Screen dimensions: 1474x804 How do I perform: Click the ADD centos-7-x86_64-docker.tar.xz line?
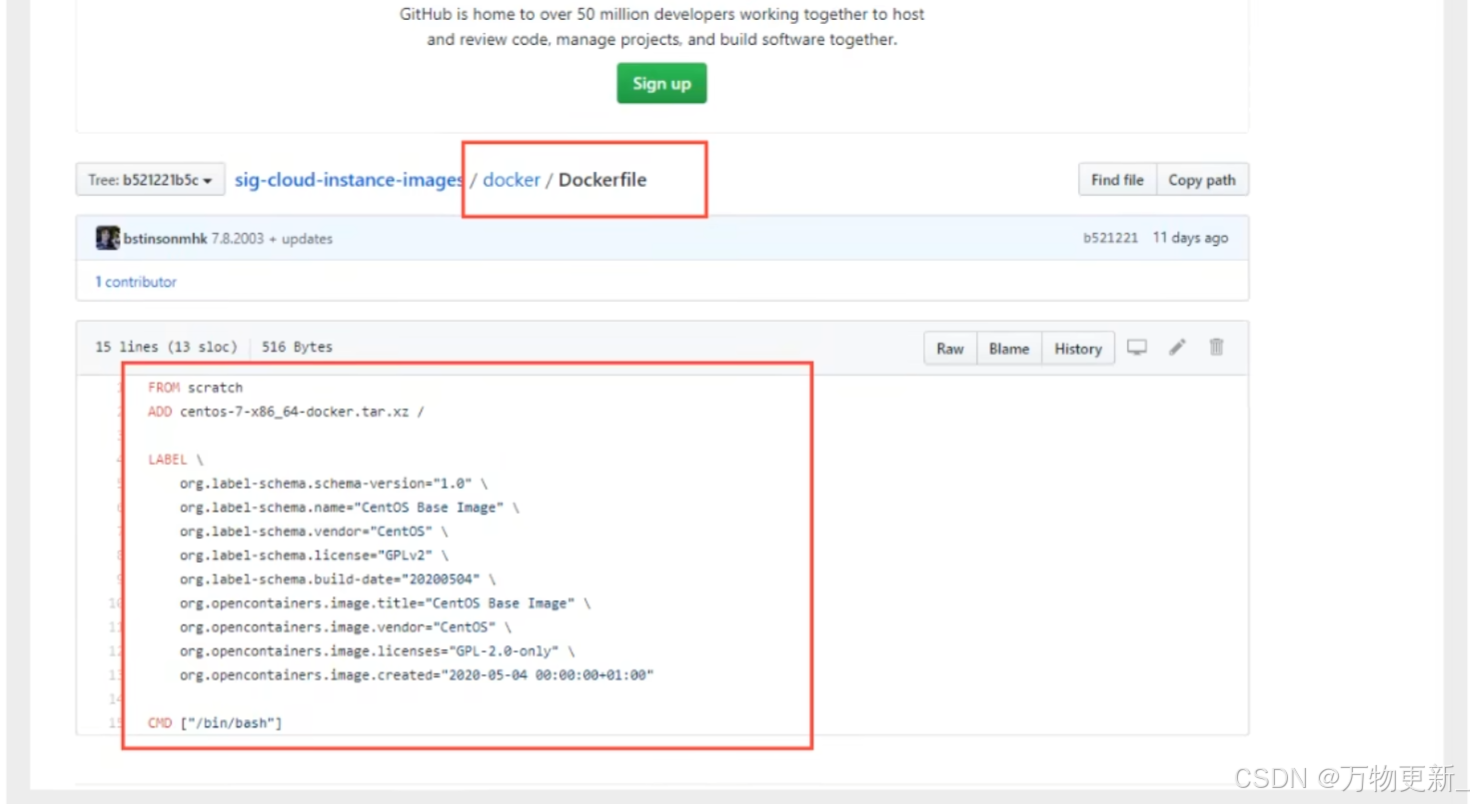click(x=286, y=411)
